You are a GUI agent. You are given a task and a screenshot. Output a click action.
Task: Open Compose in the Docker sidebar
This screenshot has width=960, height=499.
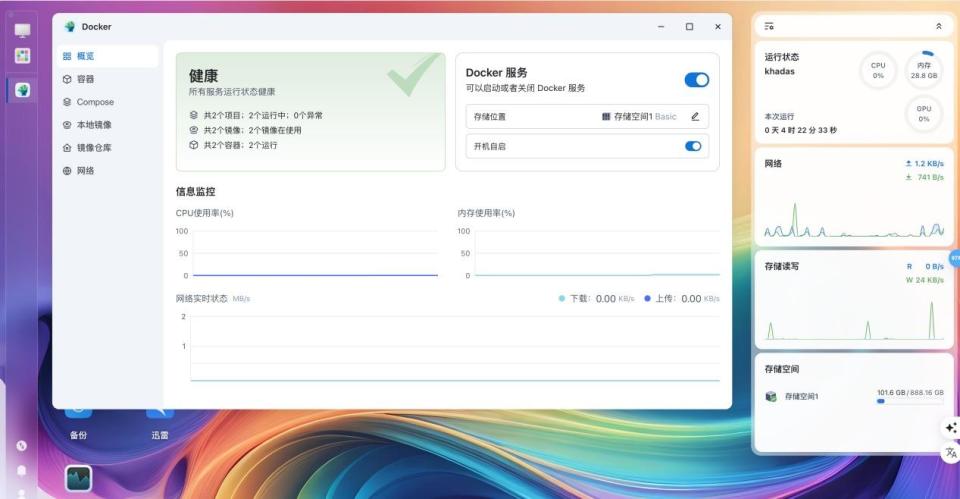click(94, 102)
